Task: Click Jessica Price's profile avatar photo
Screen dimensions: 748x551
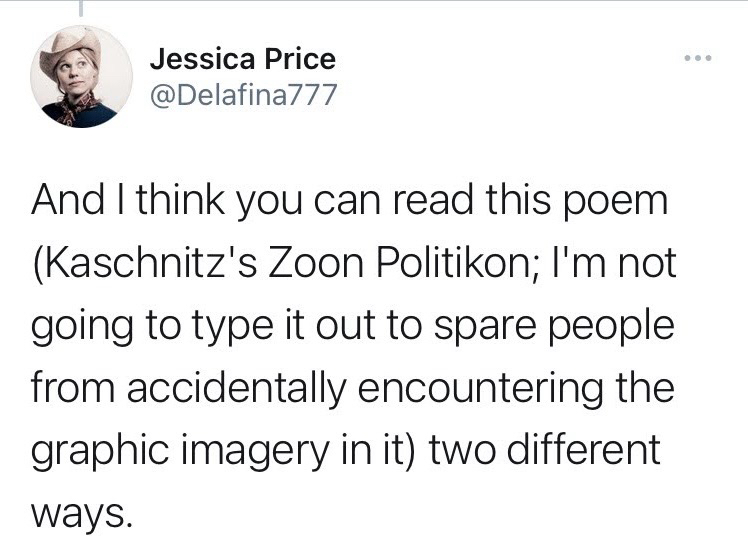Action: [x=81, y=77]
